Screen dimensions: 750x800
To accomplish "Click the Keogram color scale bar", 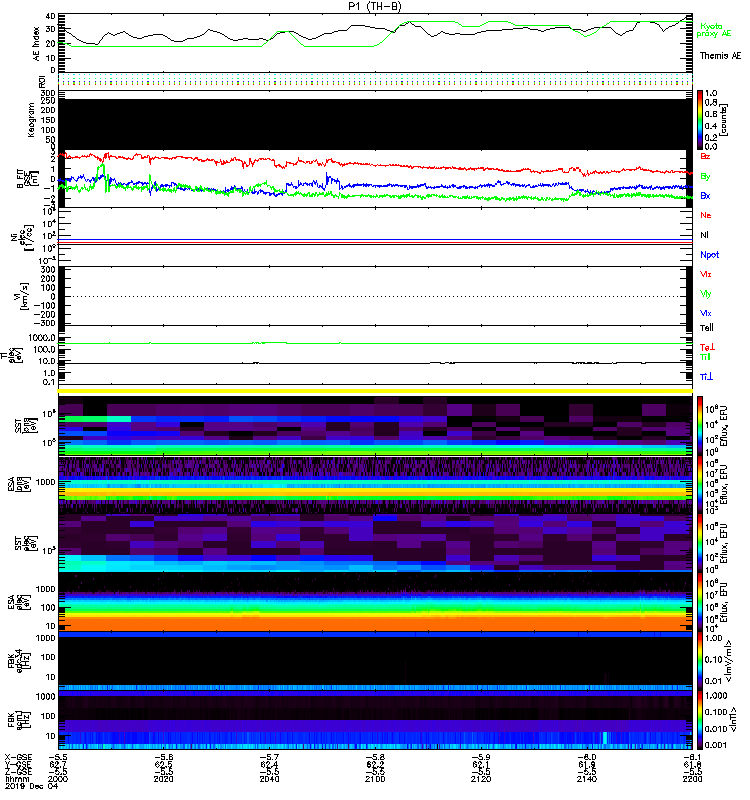I will pos(700,120).
